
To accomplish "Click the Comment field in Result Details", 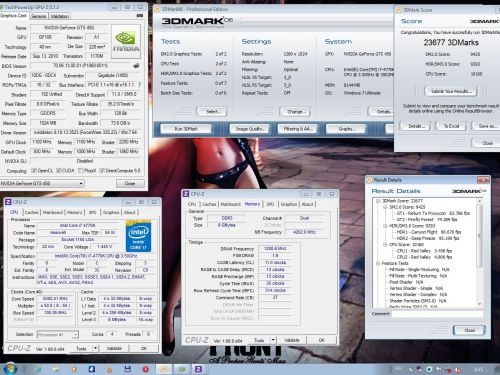I will tap(437, 314).
